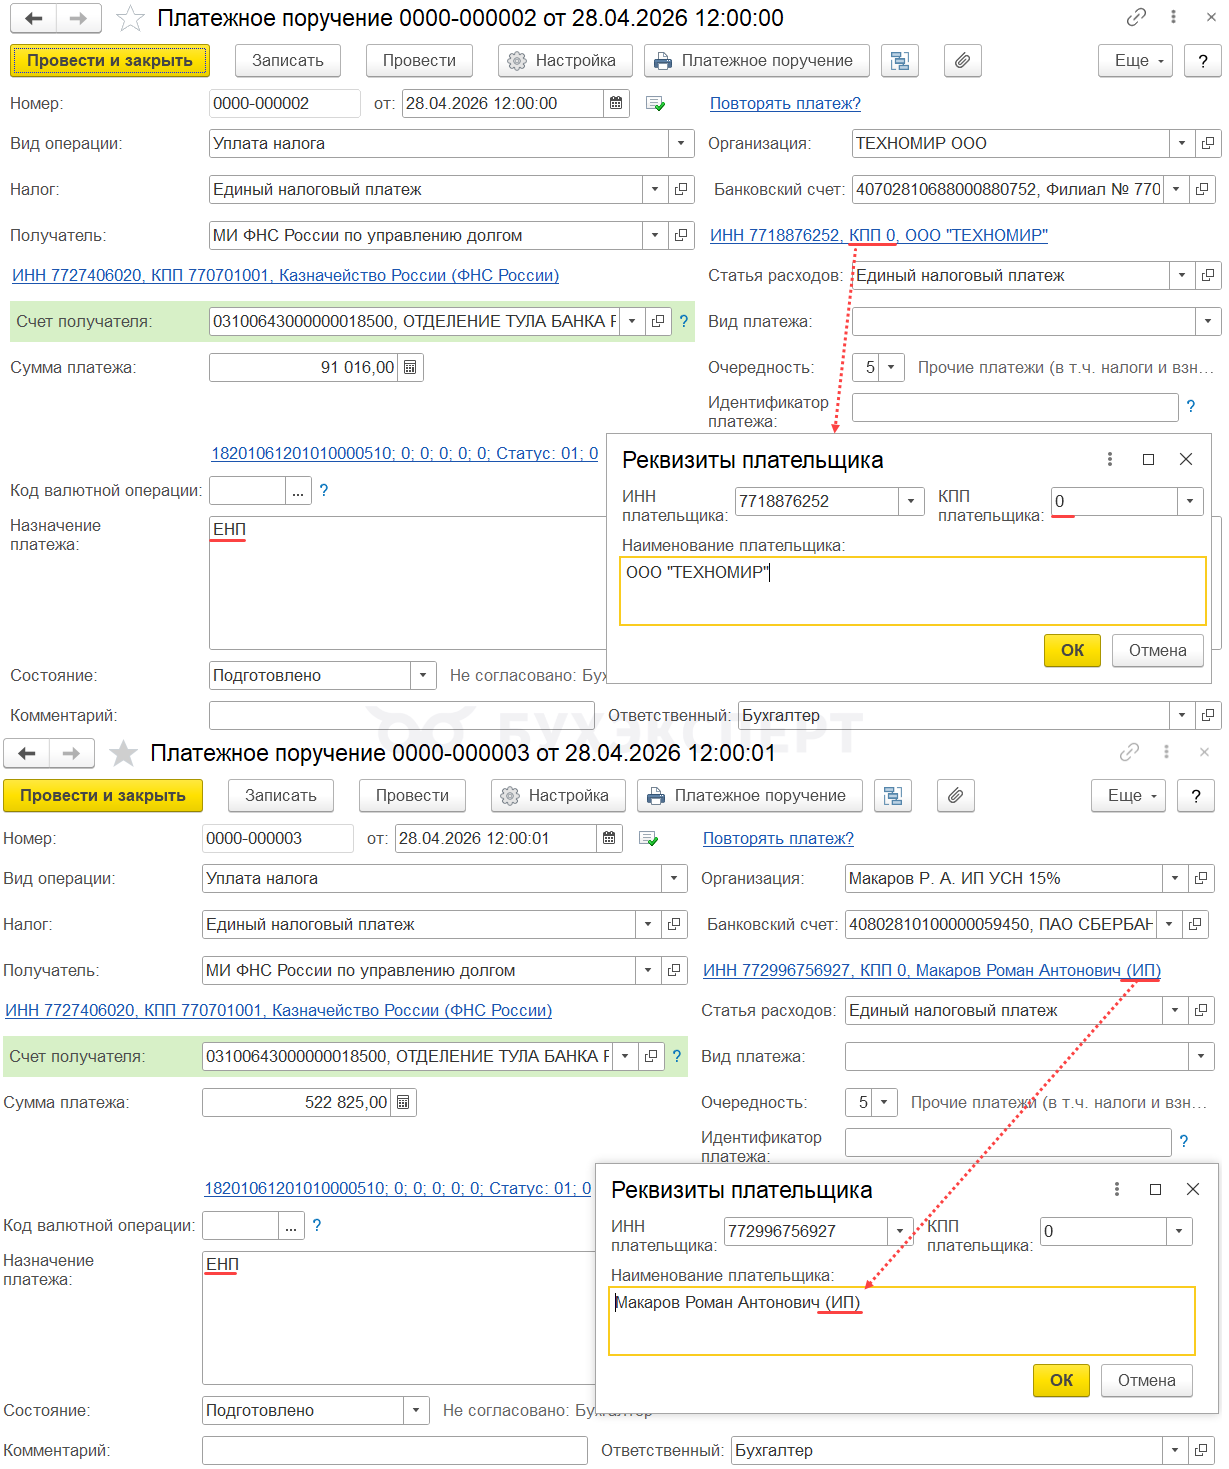
Task: Open calculator for sum 522 825,00
Action: [403, 1102]
